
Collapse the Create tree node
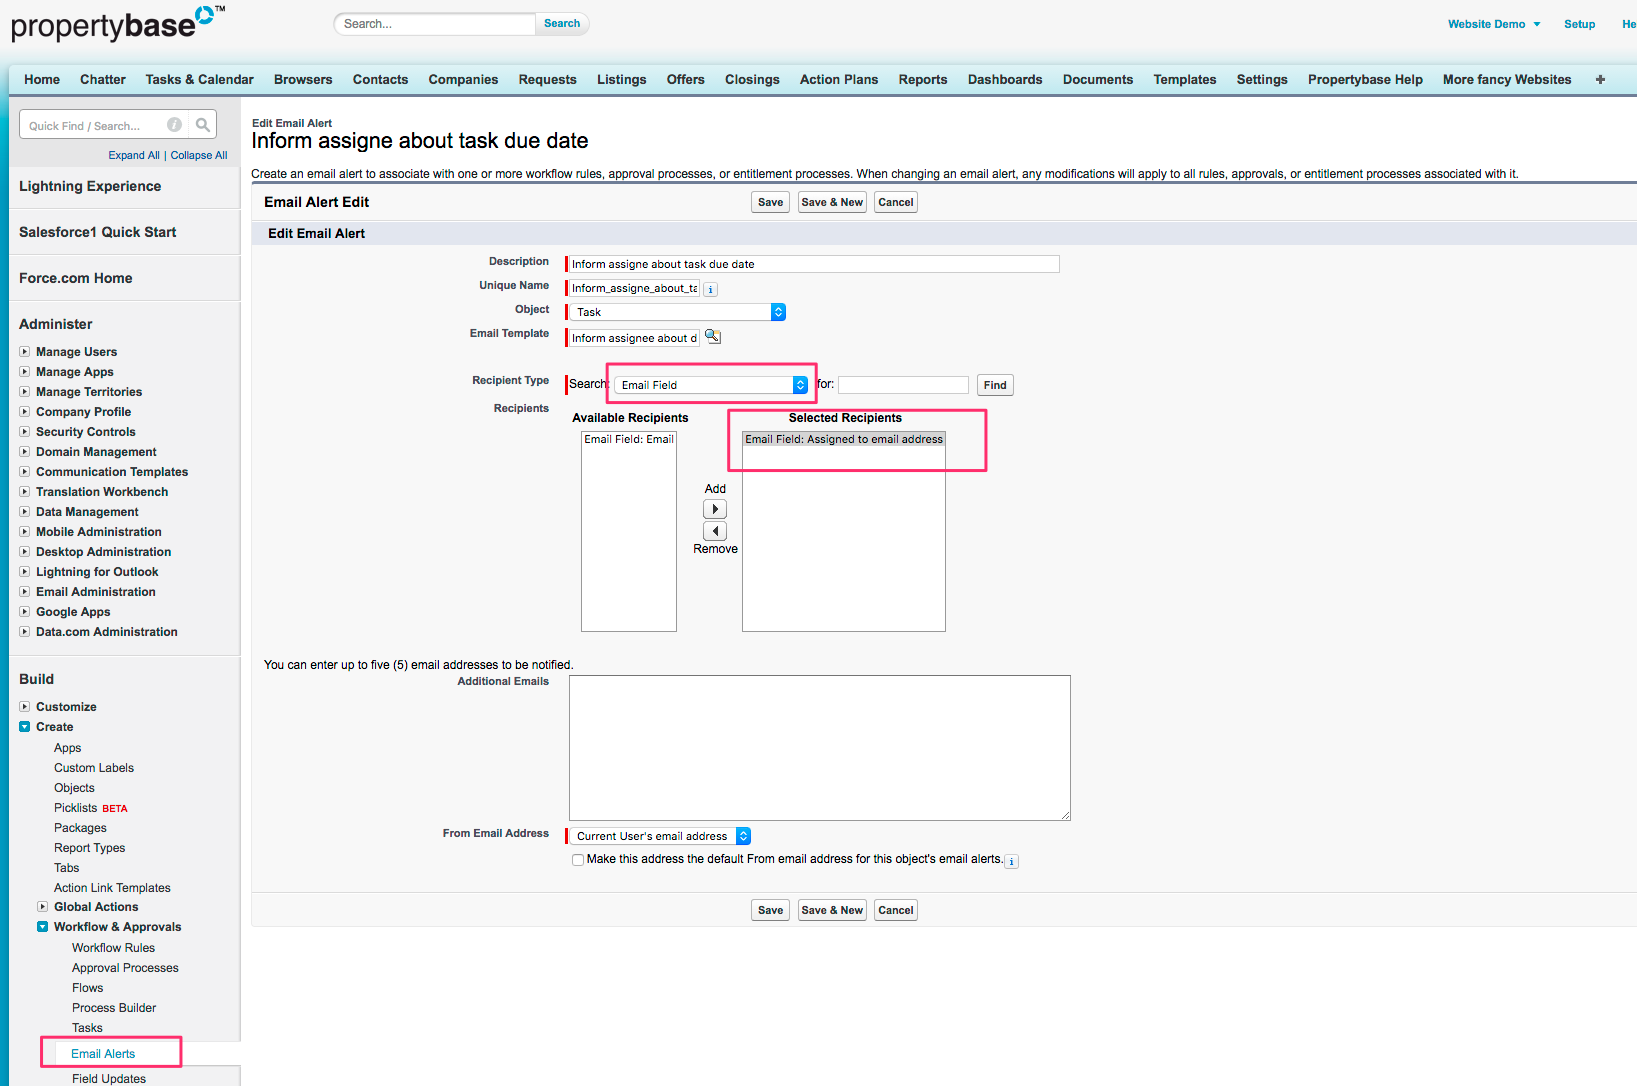(x=25, y=727)
